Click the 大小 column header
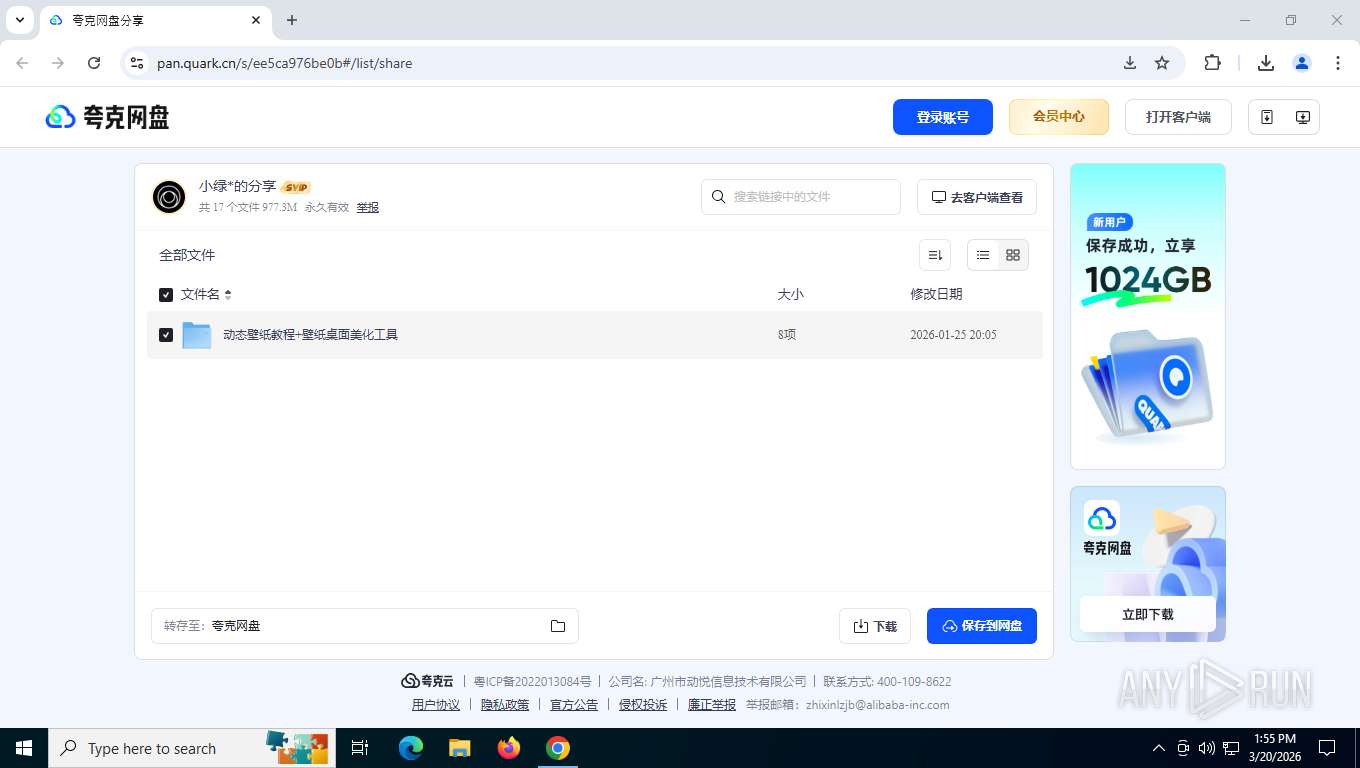This screenshot has width=1360, height=768. [791, 295]
